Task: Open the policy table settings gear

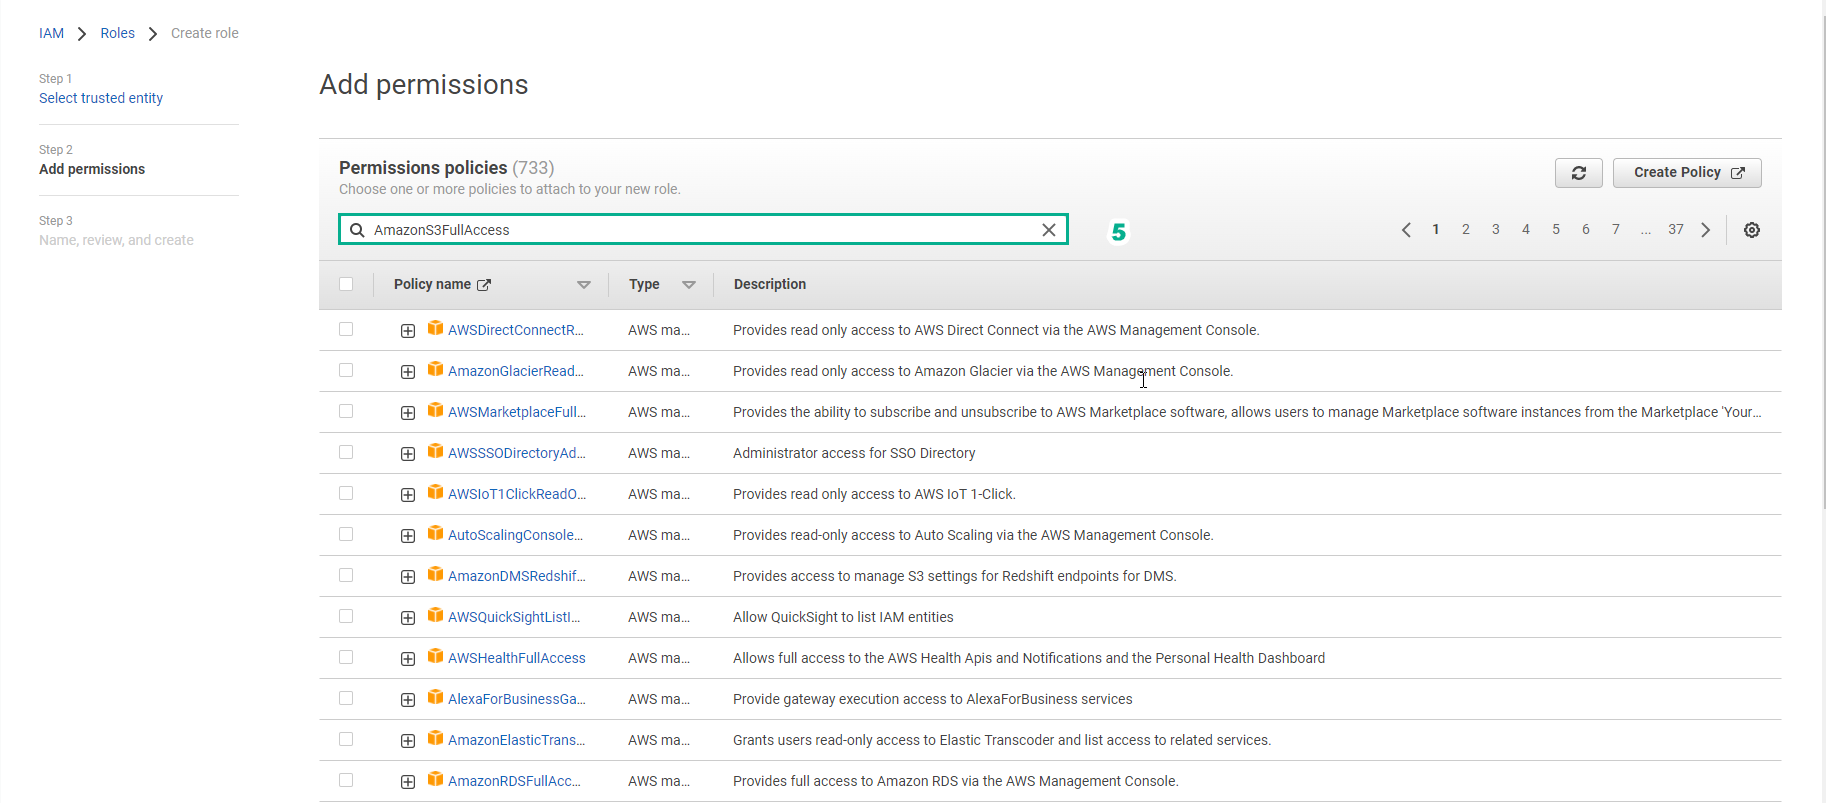Action: coord(1752,230)
